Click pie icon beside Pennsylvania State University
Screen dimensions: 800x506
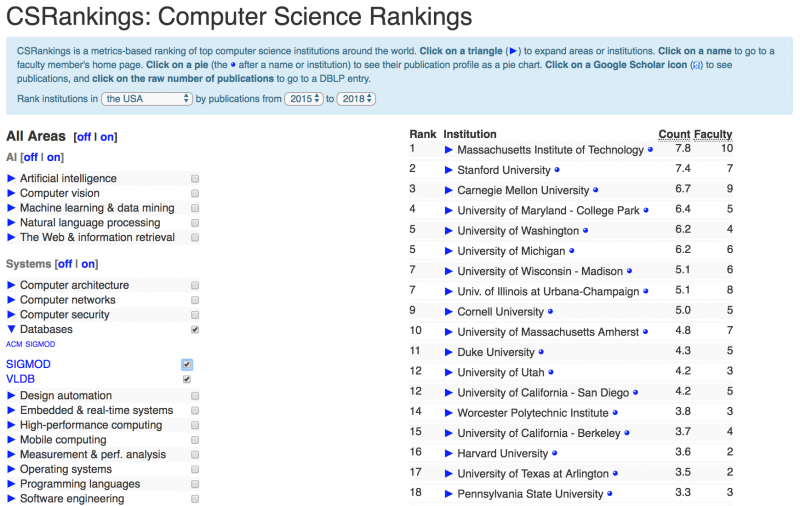[x=609, y=494]
